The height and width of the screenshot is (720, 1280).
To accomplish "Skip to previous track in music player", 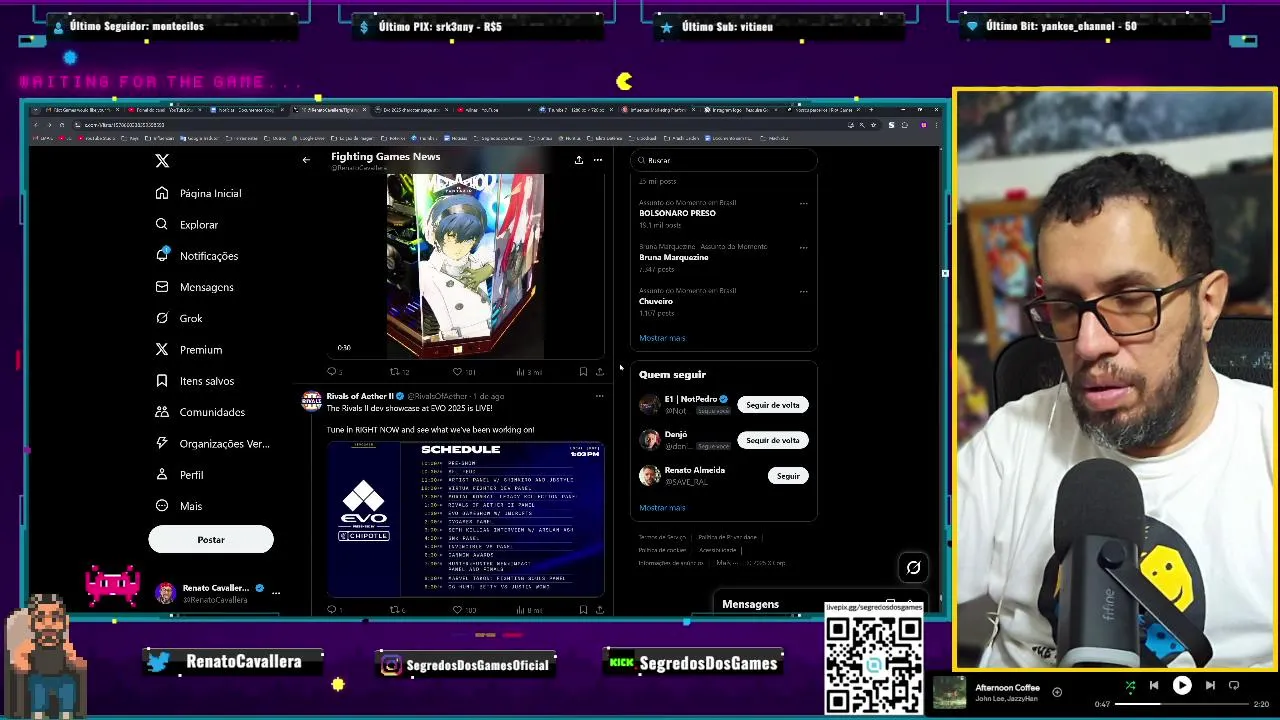I will click(x=1154, y=686).
